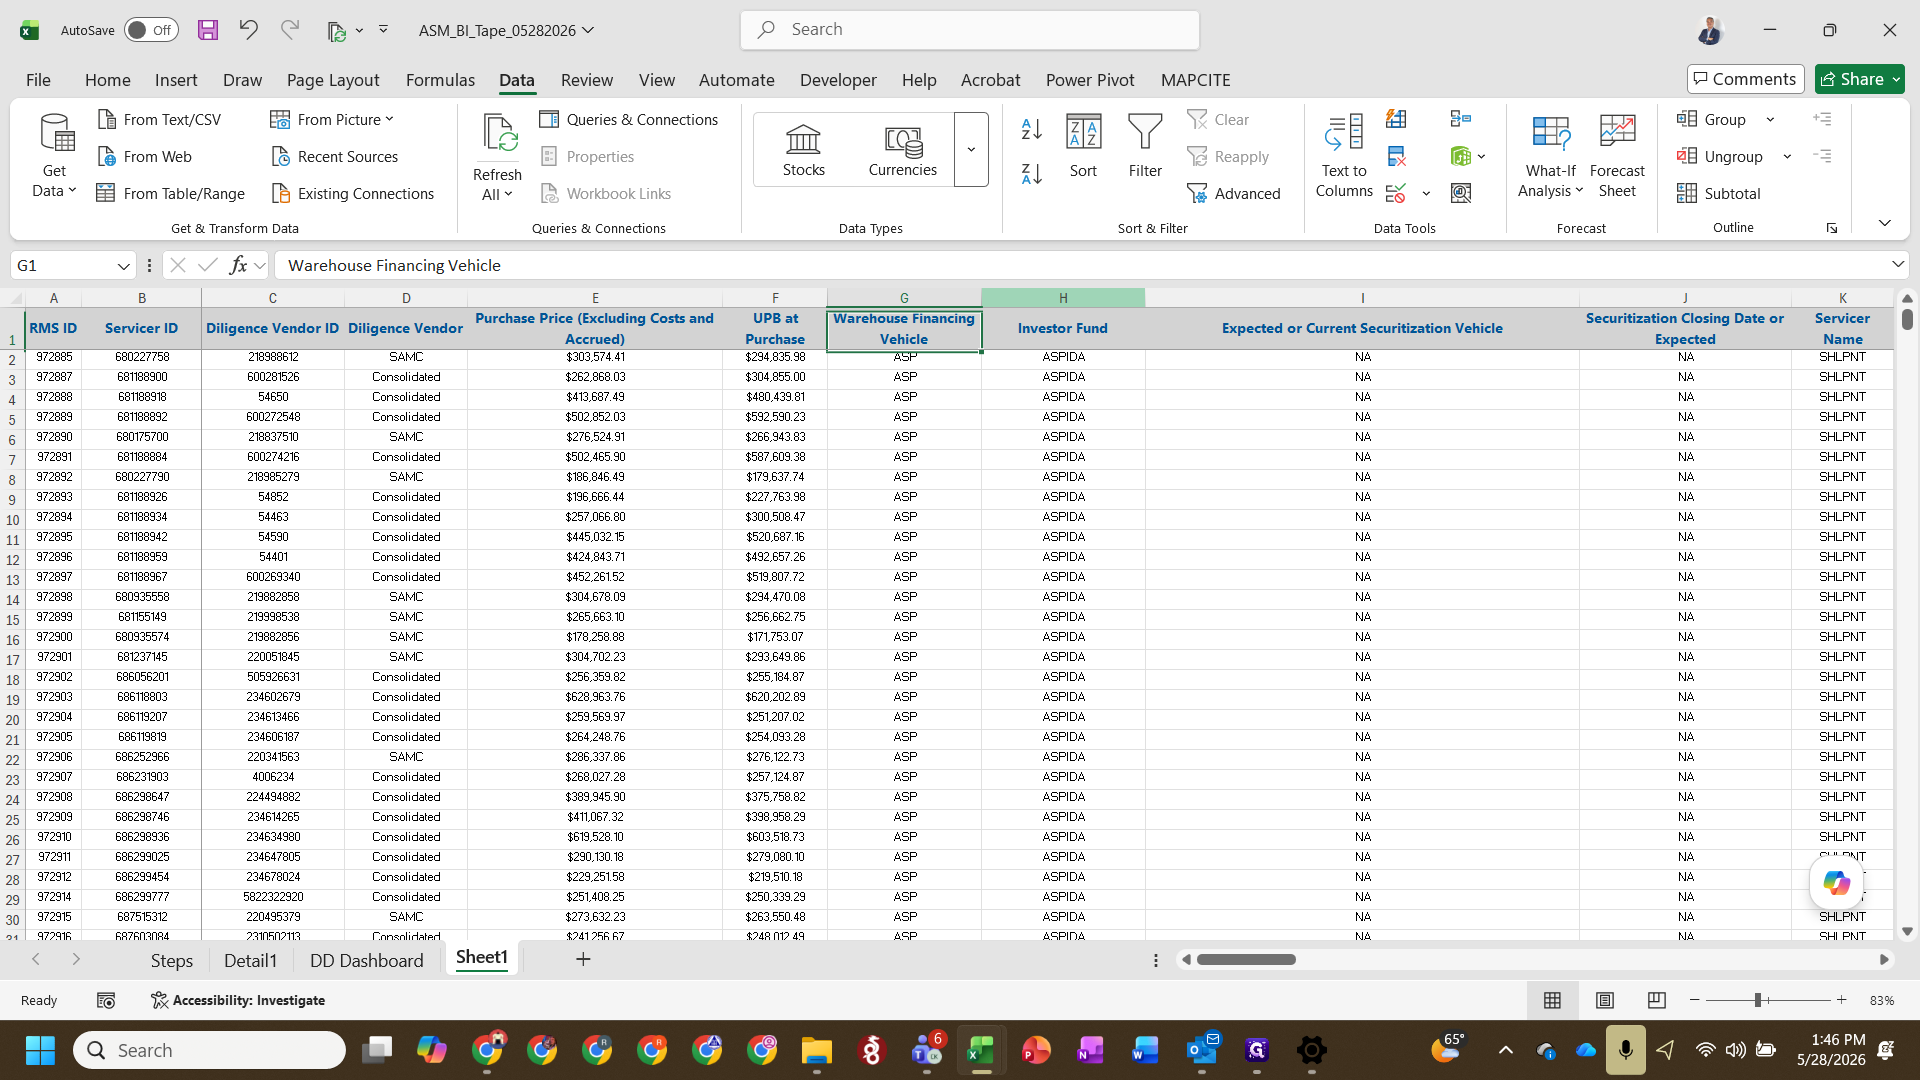Sort A to Z ascending
Screen dimensions: 1920x1080
[1032, 129]
